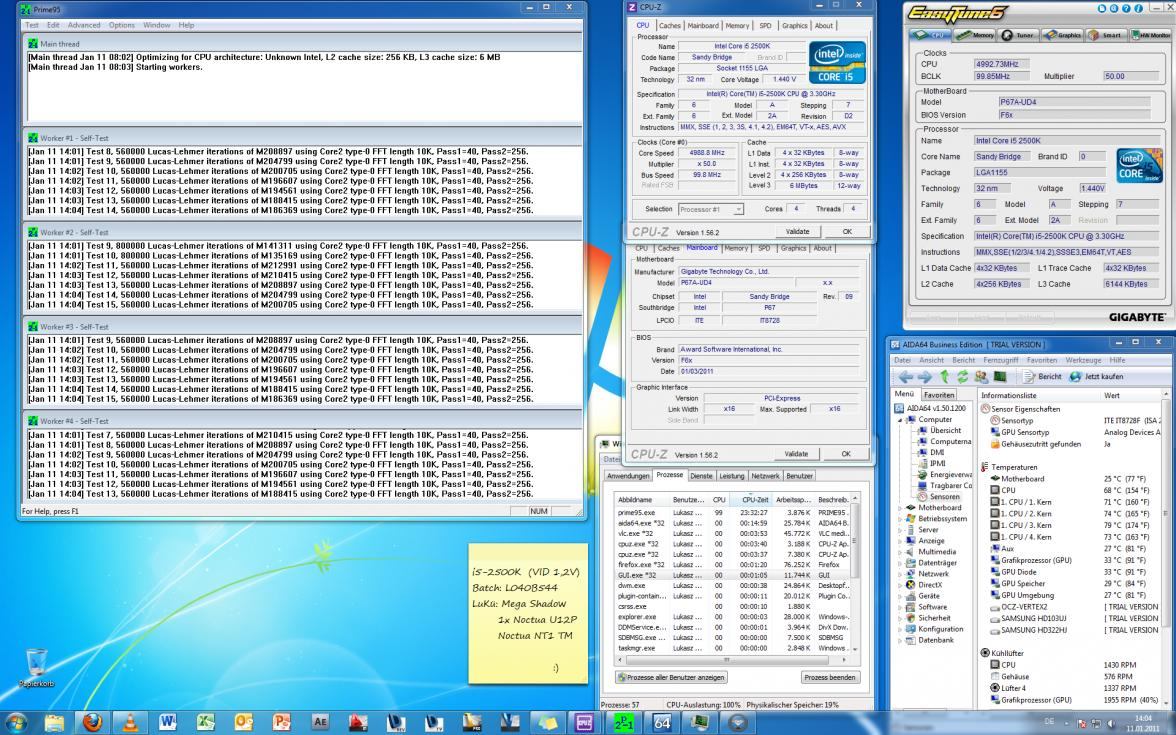Image resolution: width=1176 pixels, height=735 pixels.
Task: Expand the DirectX node in AIDA64 tree
Action: point(900,585)
